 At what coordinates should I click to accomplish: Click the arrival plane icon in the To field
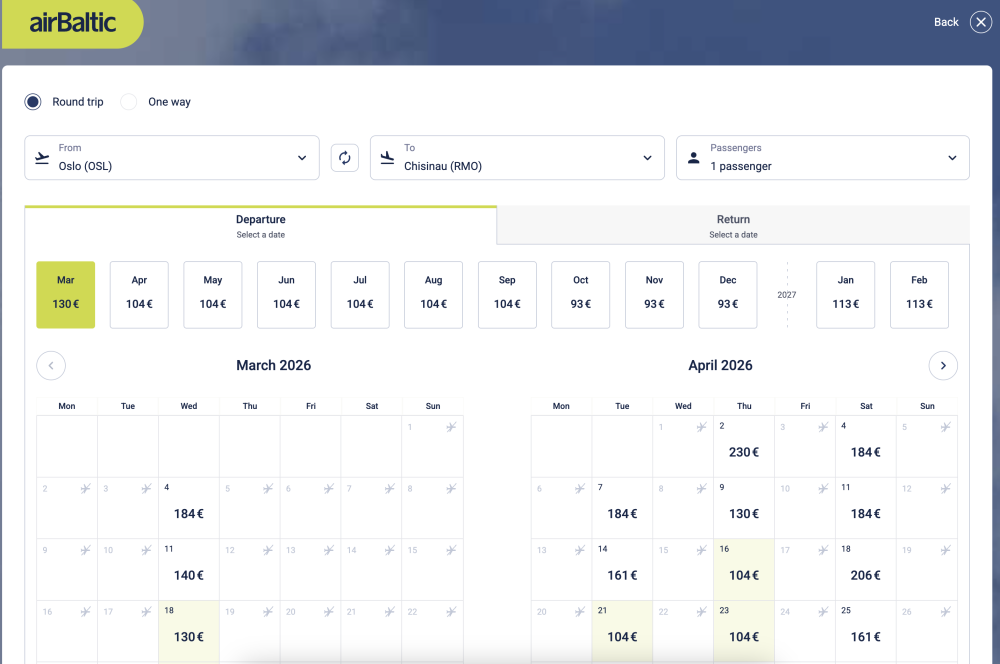[387, 157]
